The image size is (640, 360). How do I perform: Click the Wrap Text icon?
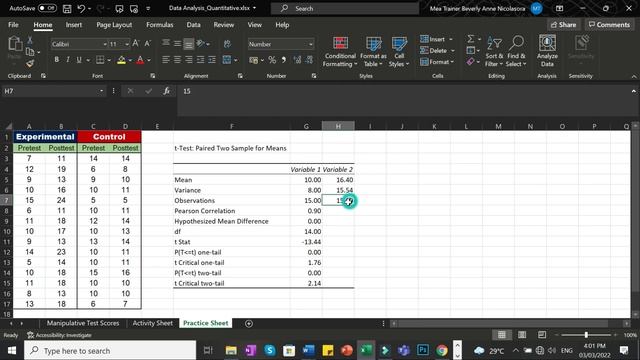227,44
